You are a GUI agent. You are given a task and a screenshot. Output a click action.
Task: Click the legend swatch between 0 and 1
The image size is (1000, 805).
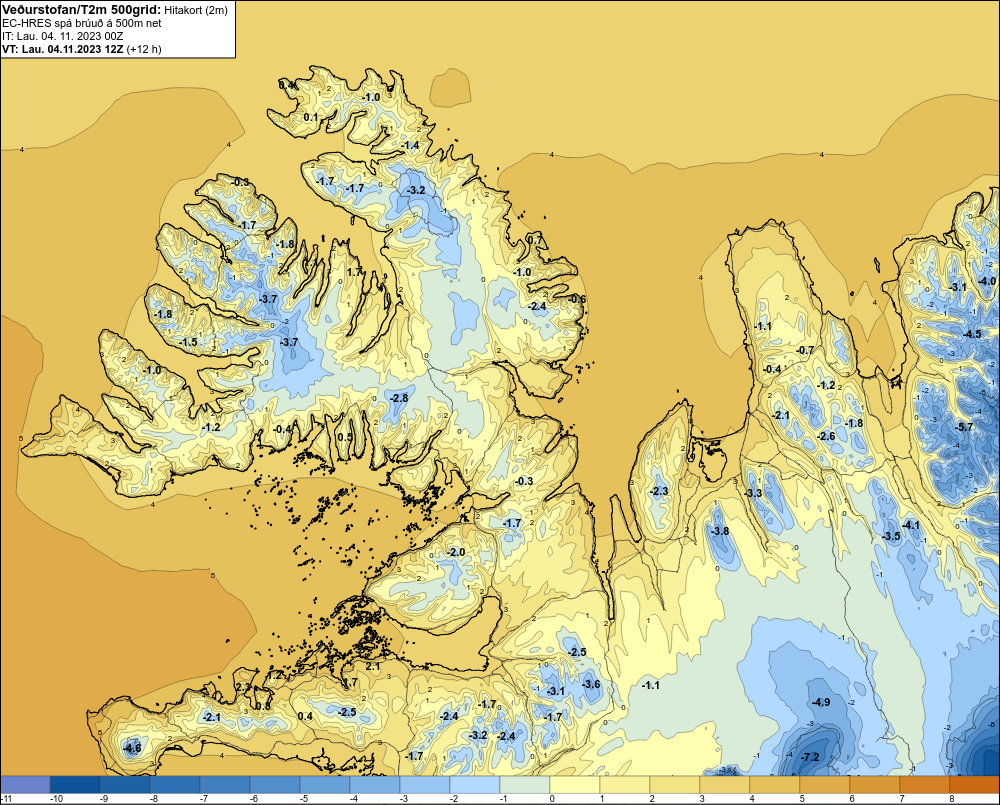pos(575,784)
